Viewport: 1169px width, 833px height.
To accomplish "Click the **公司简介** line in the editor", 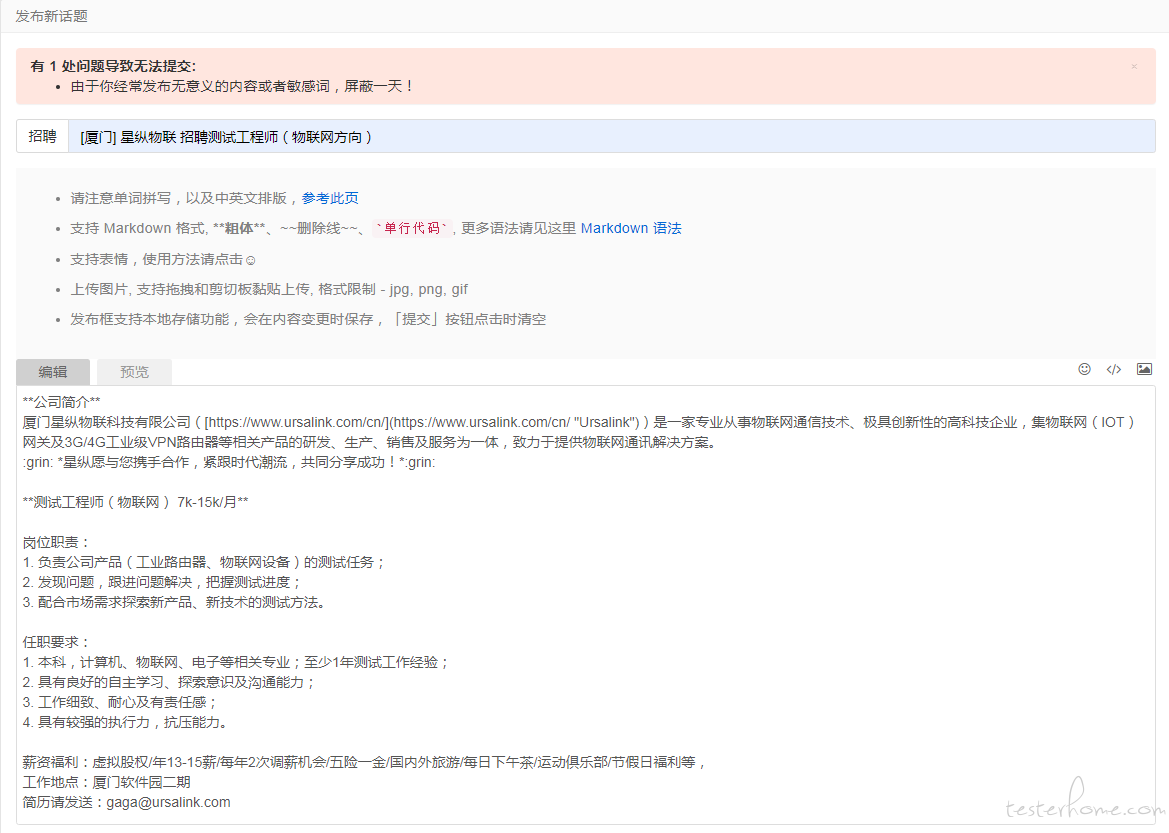I will 61,402.
